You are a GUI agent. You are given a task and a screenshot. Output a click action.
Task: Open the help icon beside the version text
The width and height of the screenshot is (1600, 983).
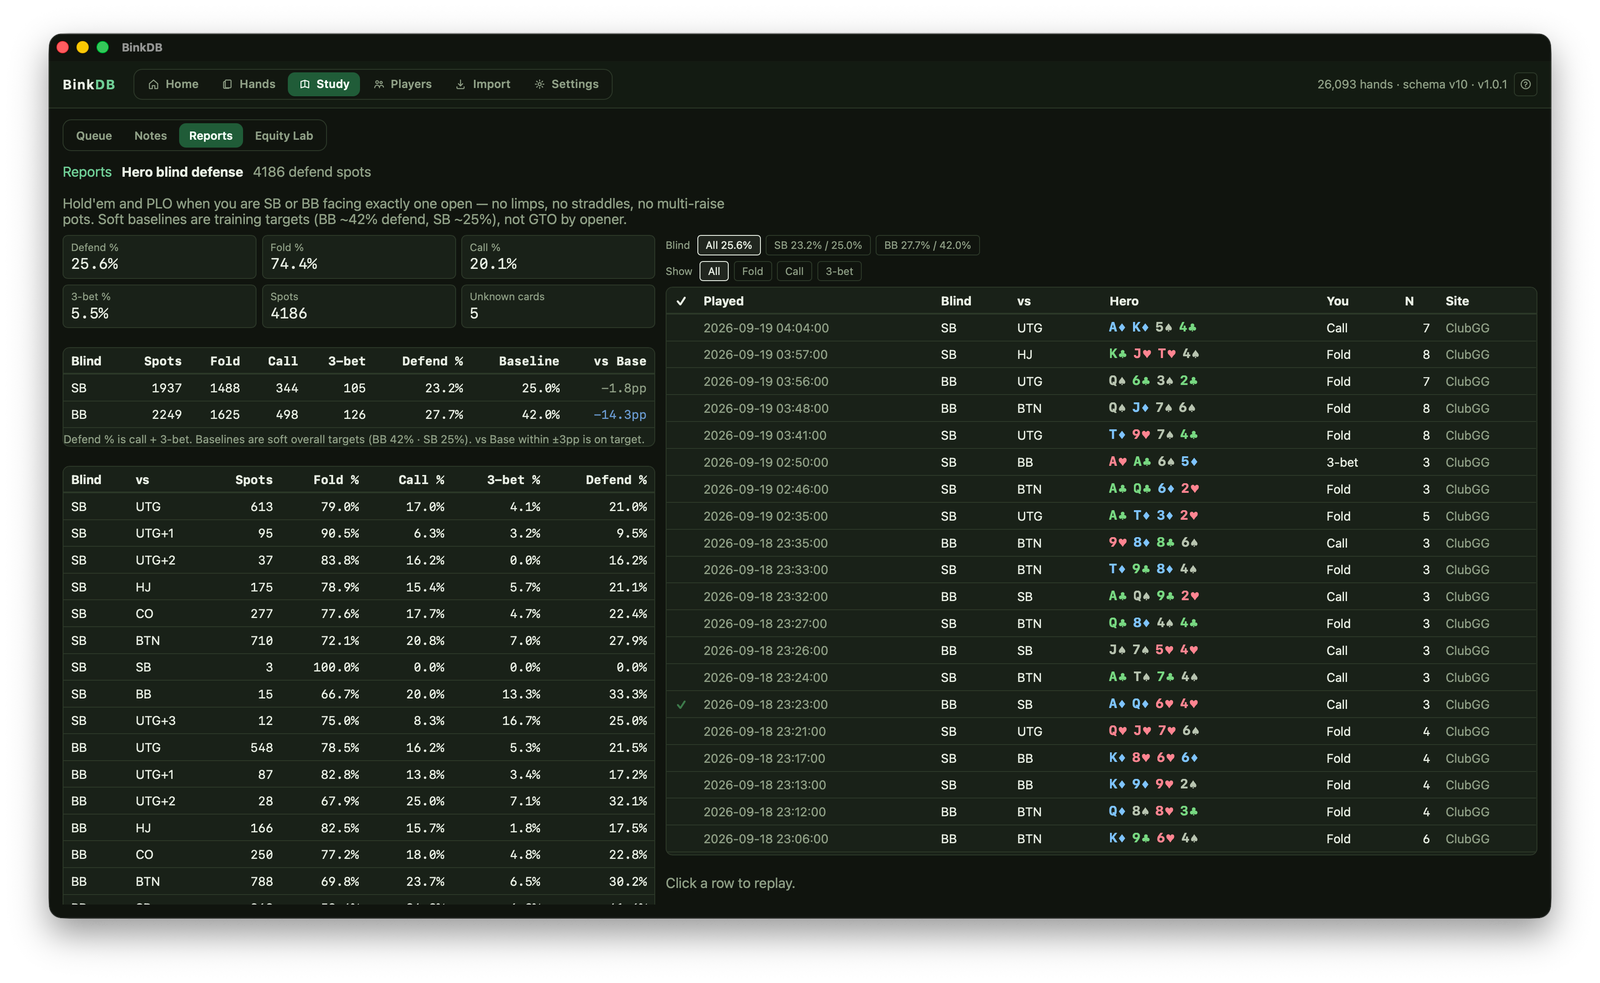click(1526, 85)
